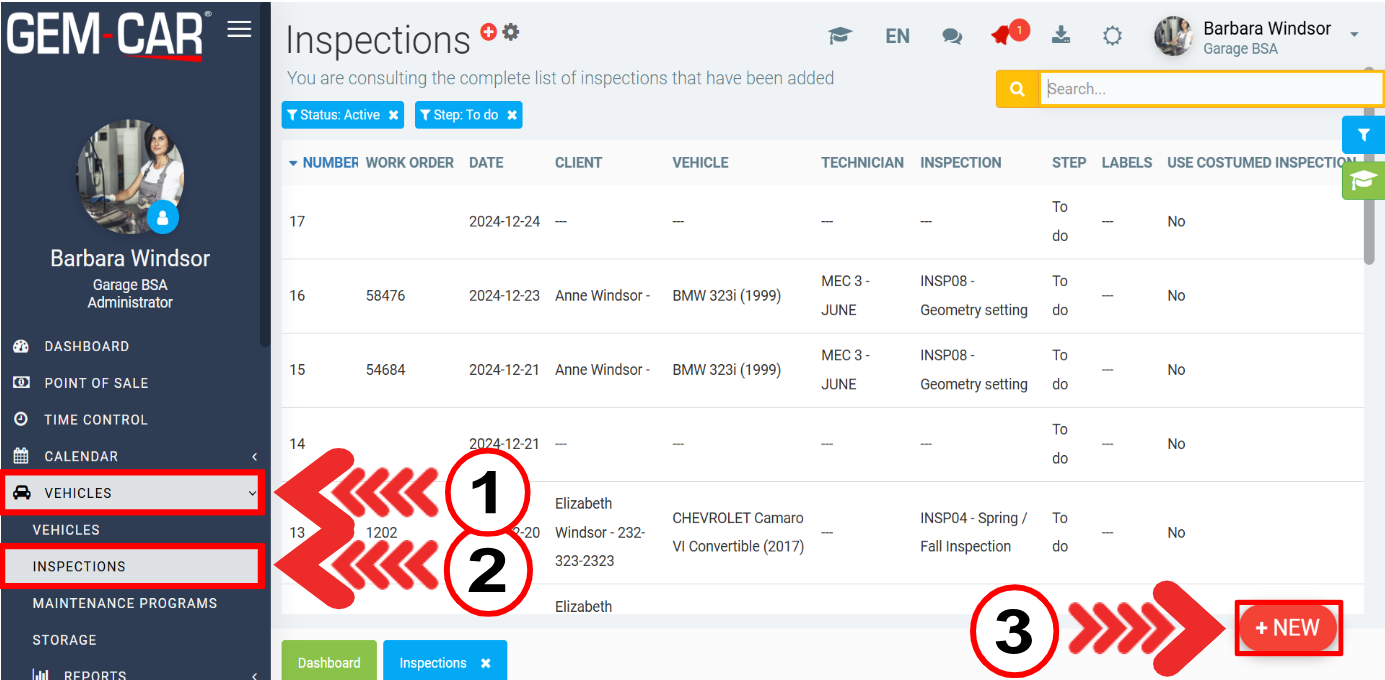Click the download icon in header

1061,35
